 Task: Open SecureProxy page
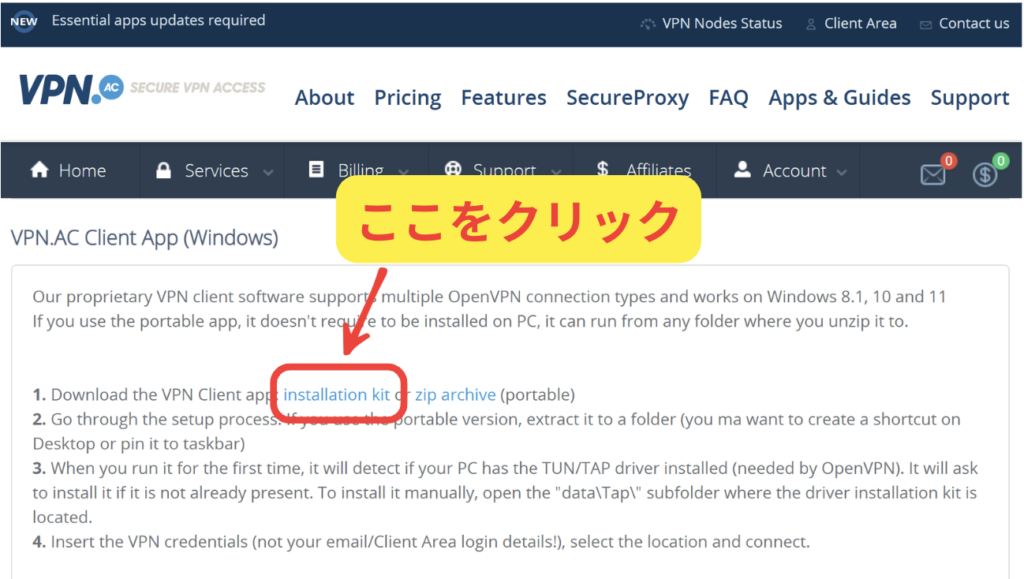627,98
